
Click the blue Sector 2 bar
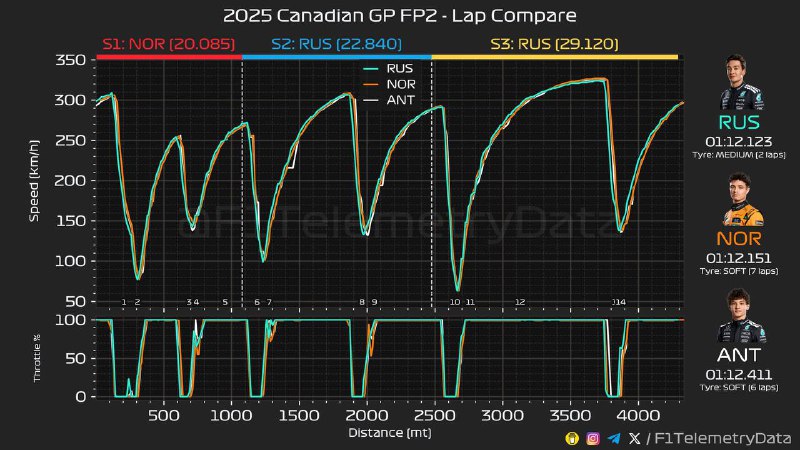click(x=337, y=57)
